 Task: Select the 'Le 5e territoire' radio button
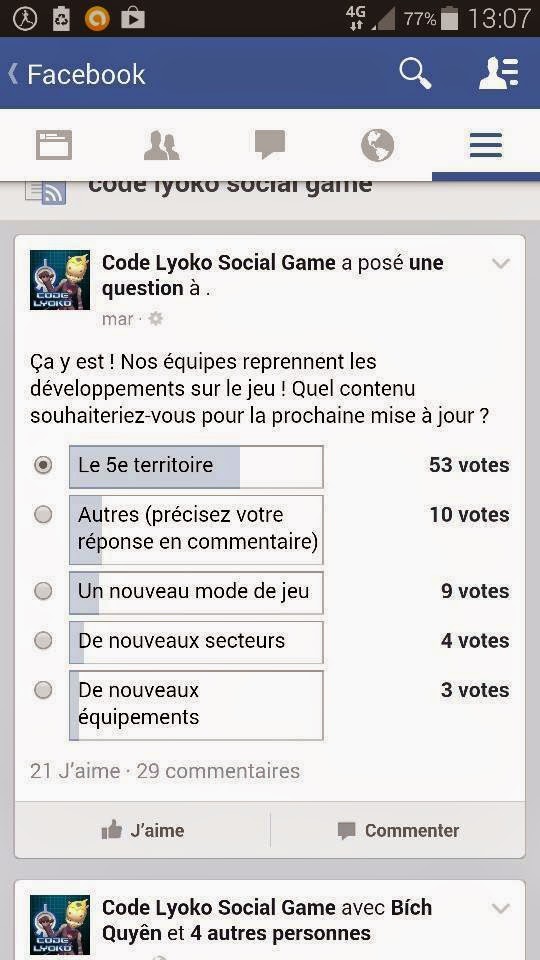[43, 465]
